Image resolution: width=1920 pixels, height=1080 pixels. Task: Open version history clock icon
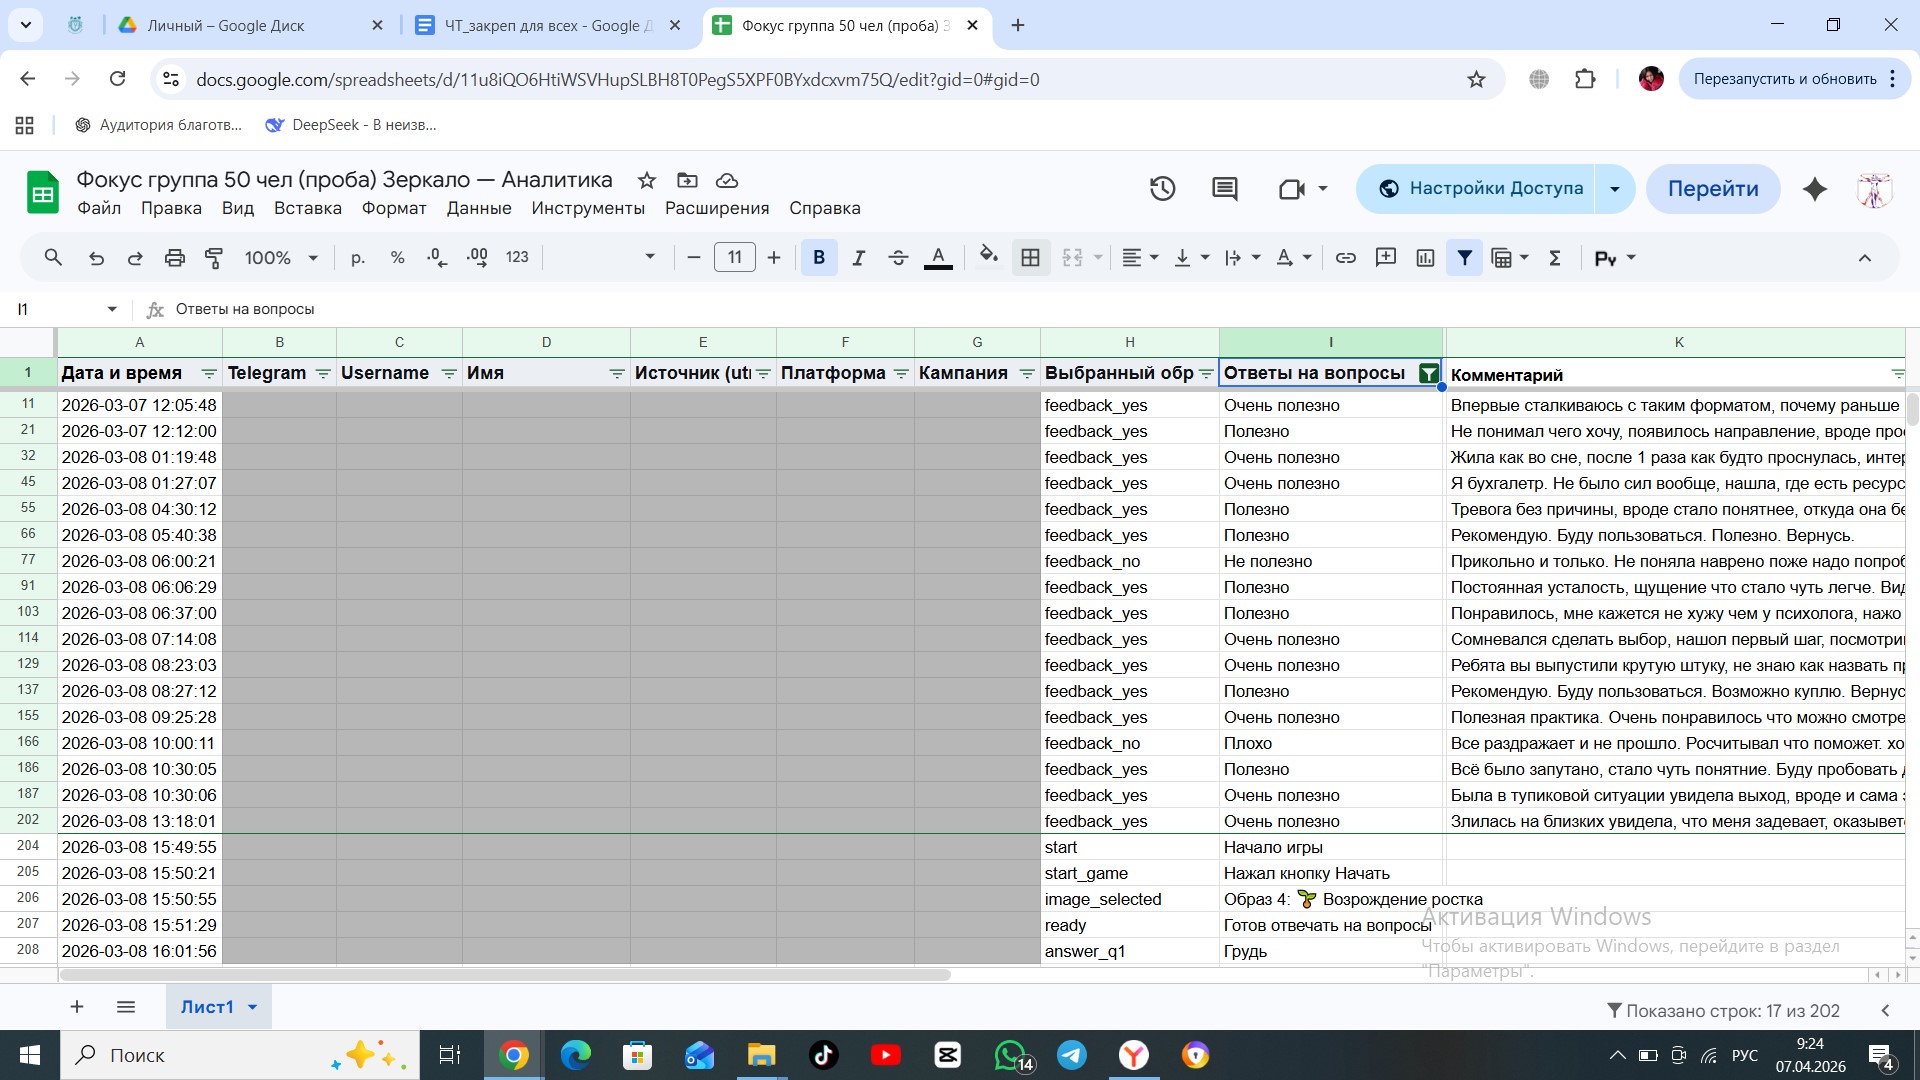tap(1162, 189)
